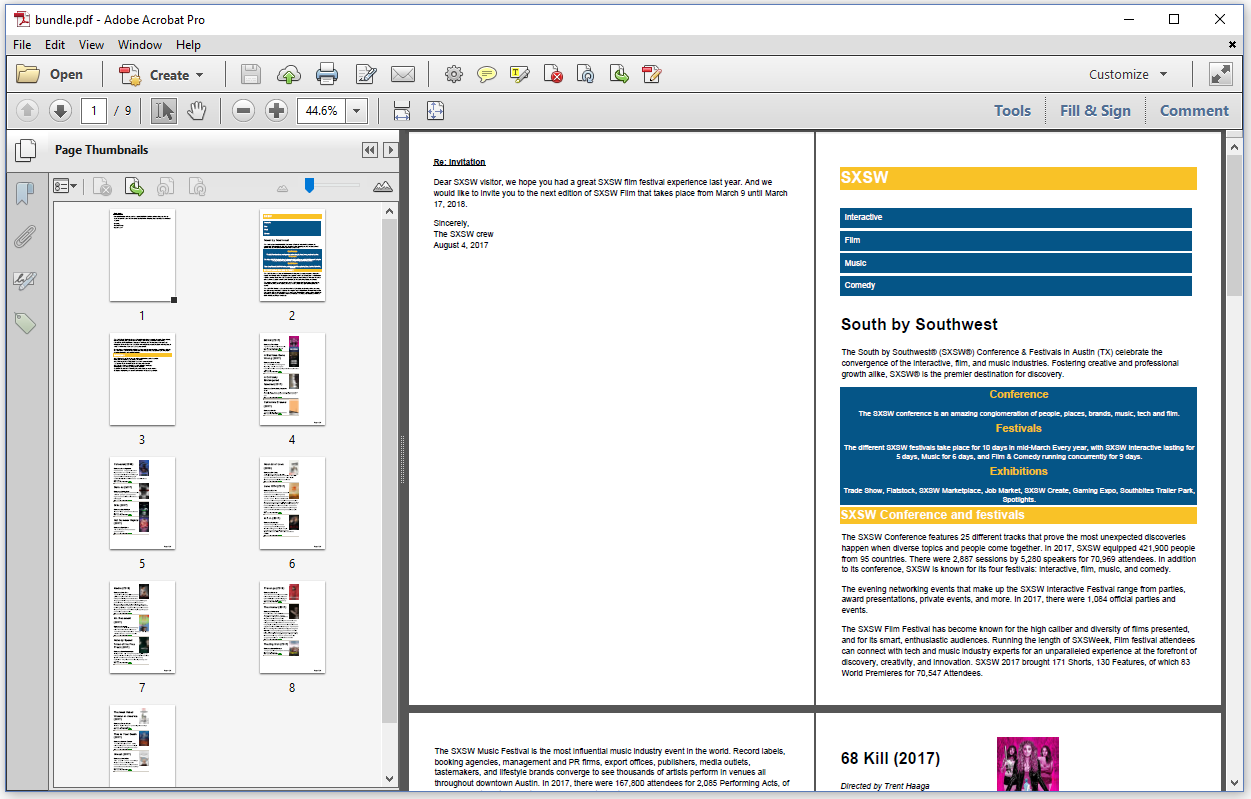This screenshot has width=1251, height=799.
Task: Click the Highlight text tool icon
Action: pos(519,74)
